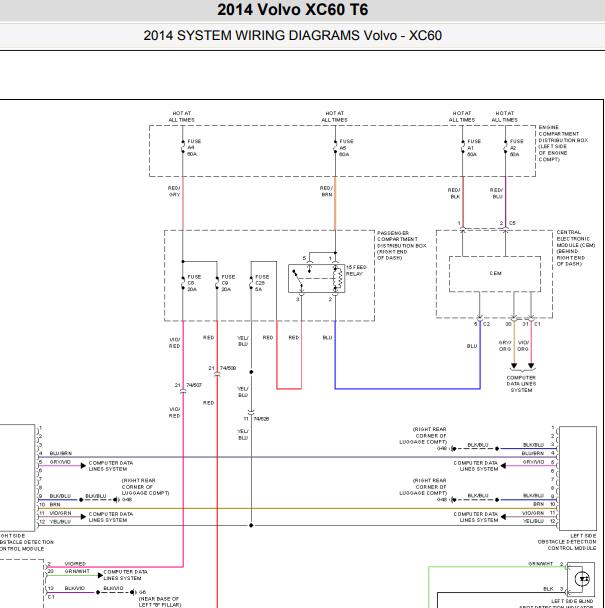Click "YEL/BLU" at left module pin 12
Screen dimensions: 605x608
click(60, 522)
